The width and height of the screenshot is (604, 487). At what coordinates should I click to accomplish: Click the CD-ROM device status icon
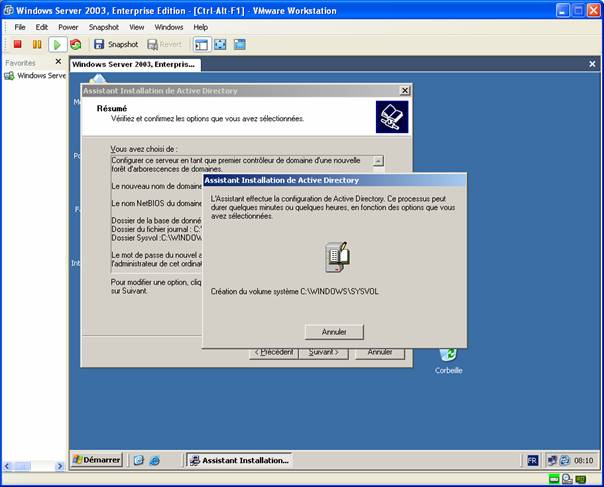point(567,479)
